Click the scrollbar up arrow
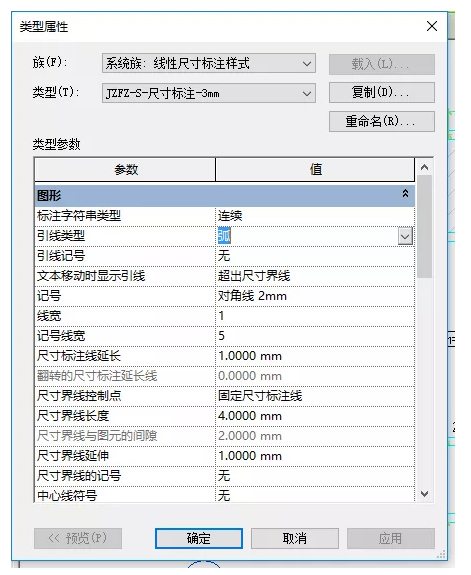This screenshot has height=575, width=471. (x=424, y=167)
